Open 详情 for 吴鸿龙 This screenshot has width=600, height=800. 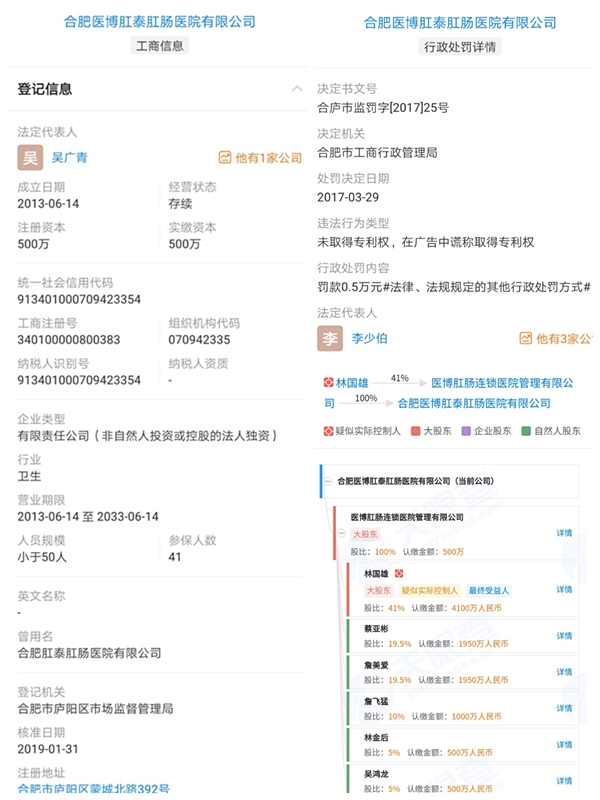(564, 781)
